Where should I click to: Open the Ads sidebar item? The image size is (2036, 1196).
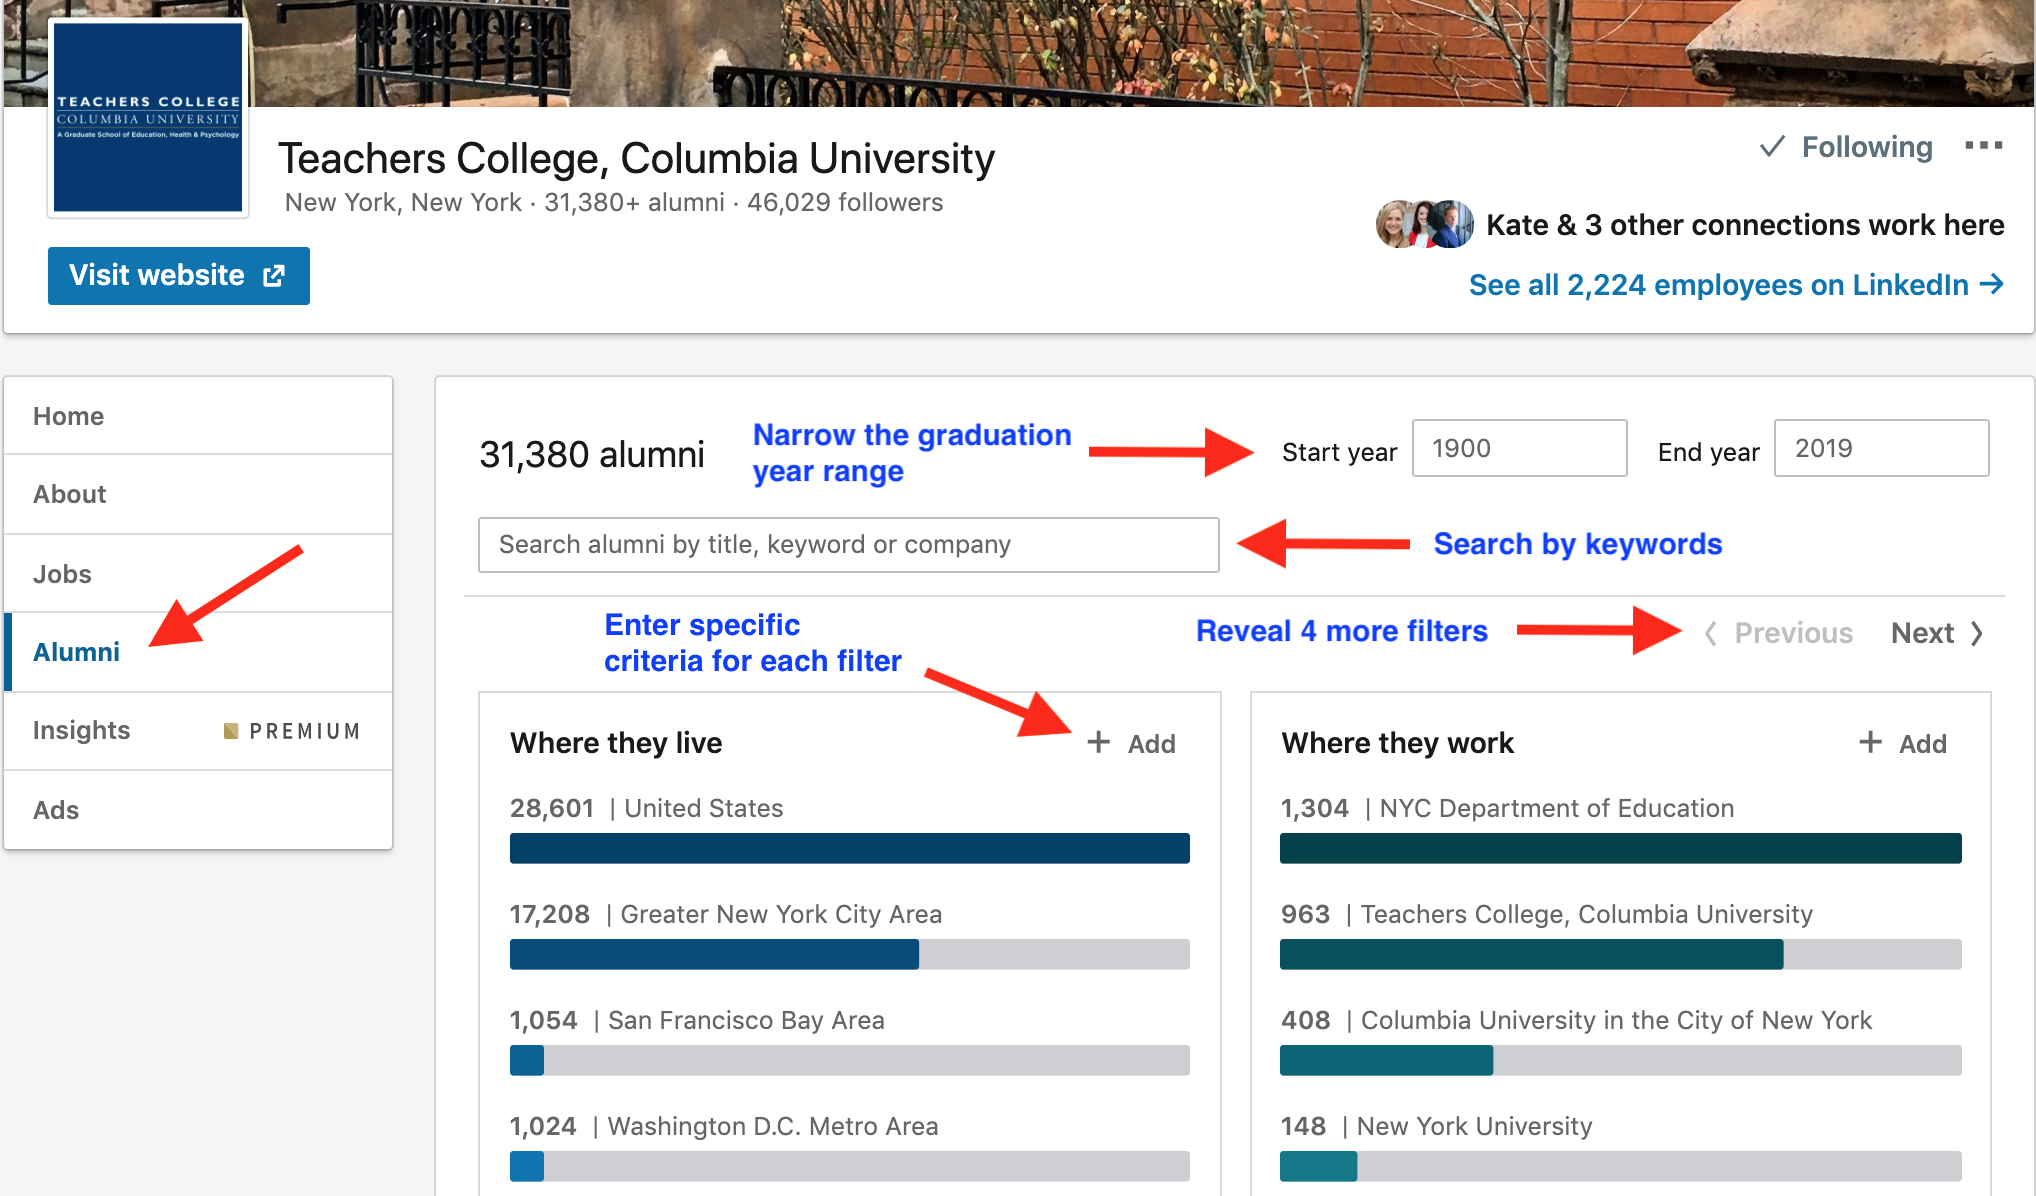pyautogui.click(x=56, y=810)
